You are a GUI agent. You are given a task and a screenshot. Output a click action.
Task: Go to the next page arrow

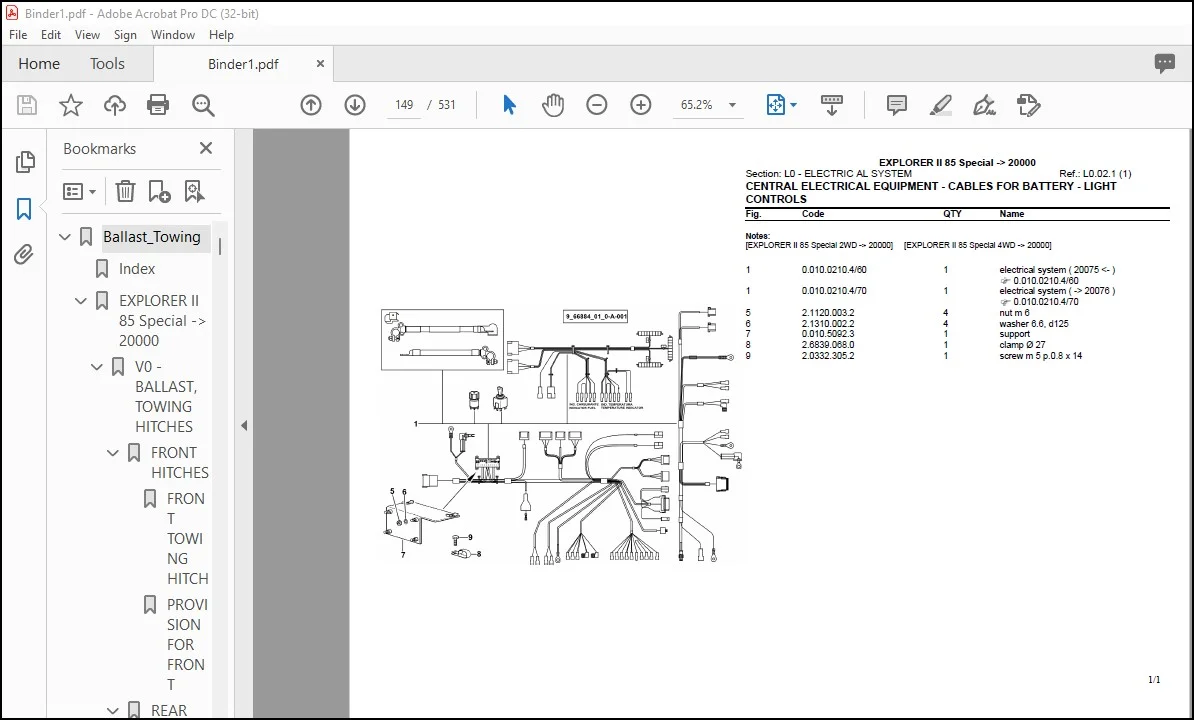pyautogui.click(x=355, y=105)
